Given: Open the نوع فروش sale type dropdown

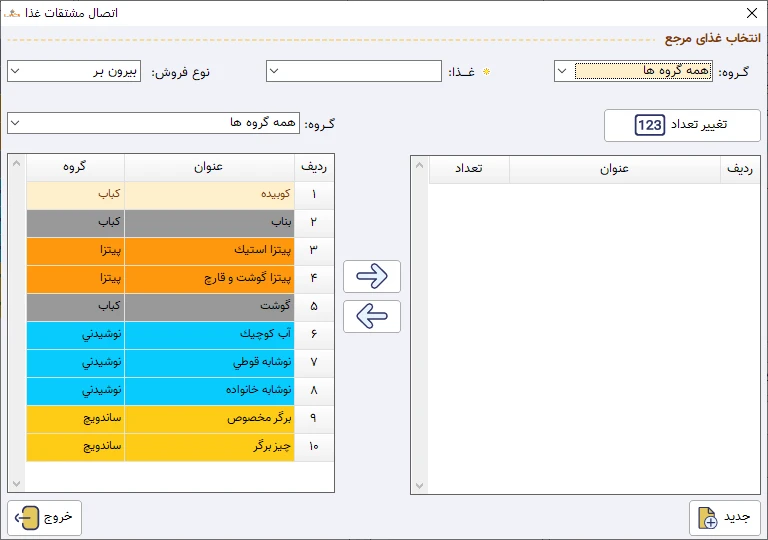Looking at the screenshot, I should pos(15,71).
